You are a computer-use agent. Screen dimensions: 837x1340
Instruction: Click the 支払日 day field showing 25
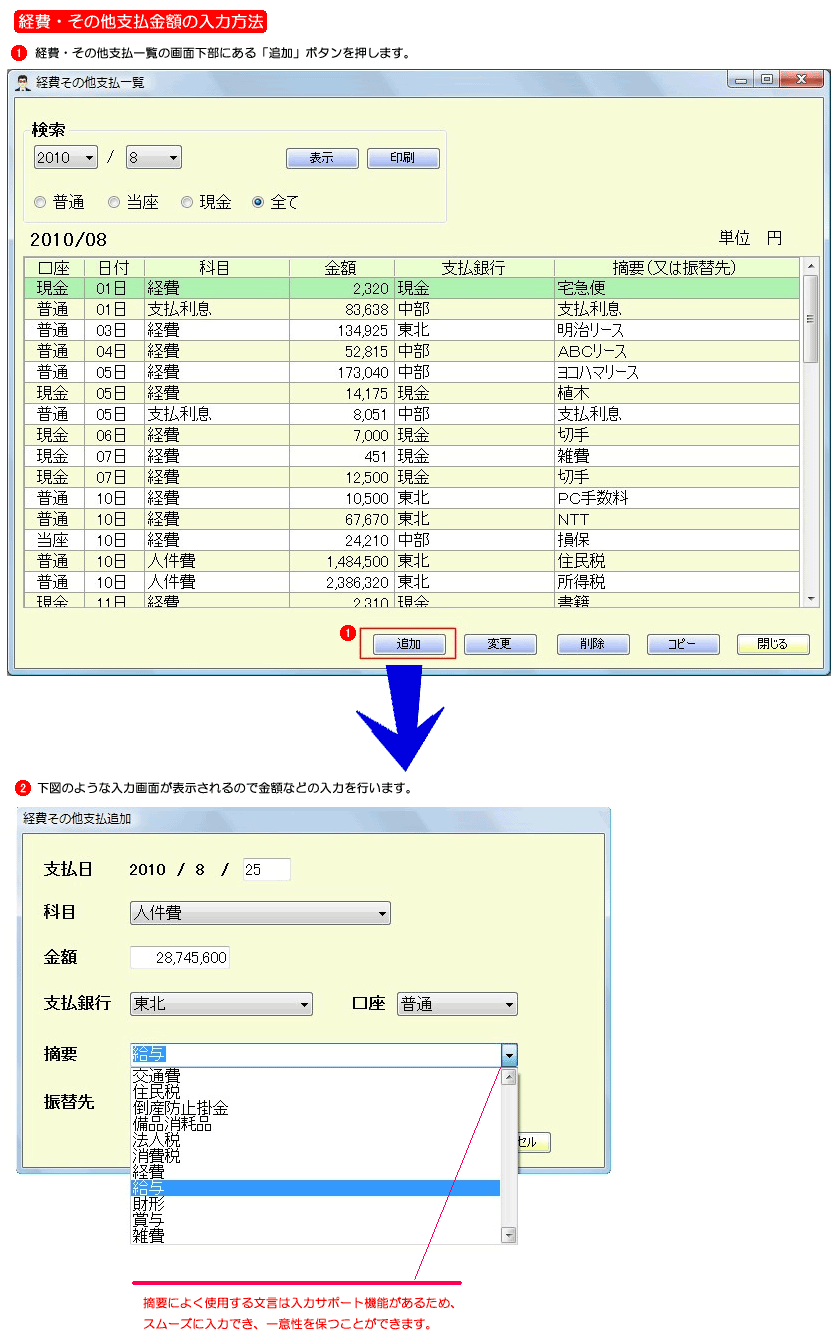point(266,869)
